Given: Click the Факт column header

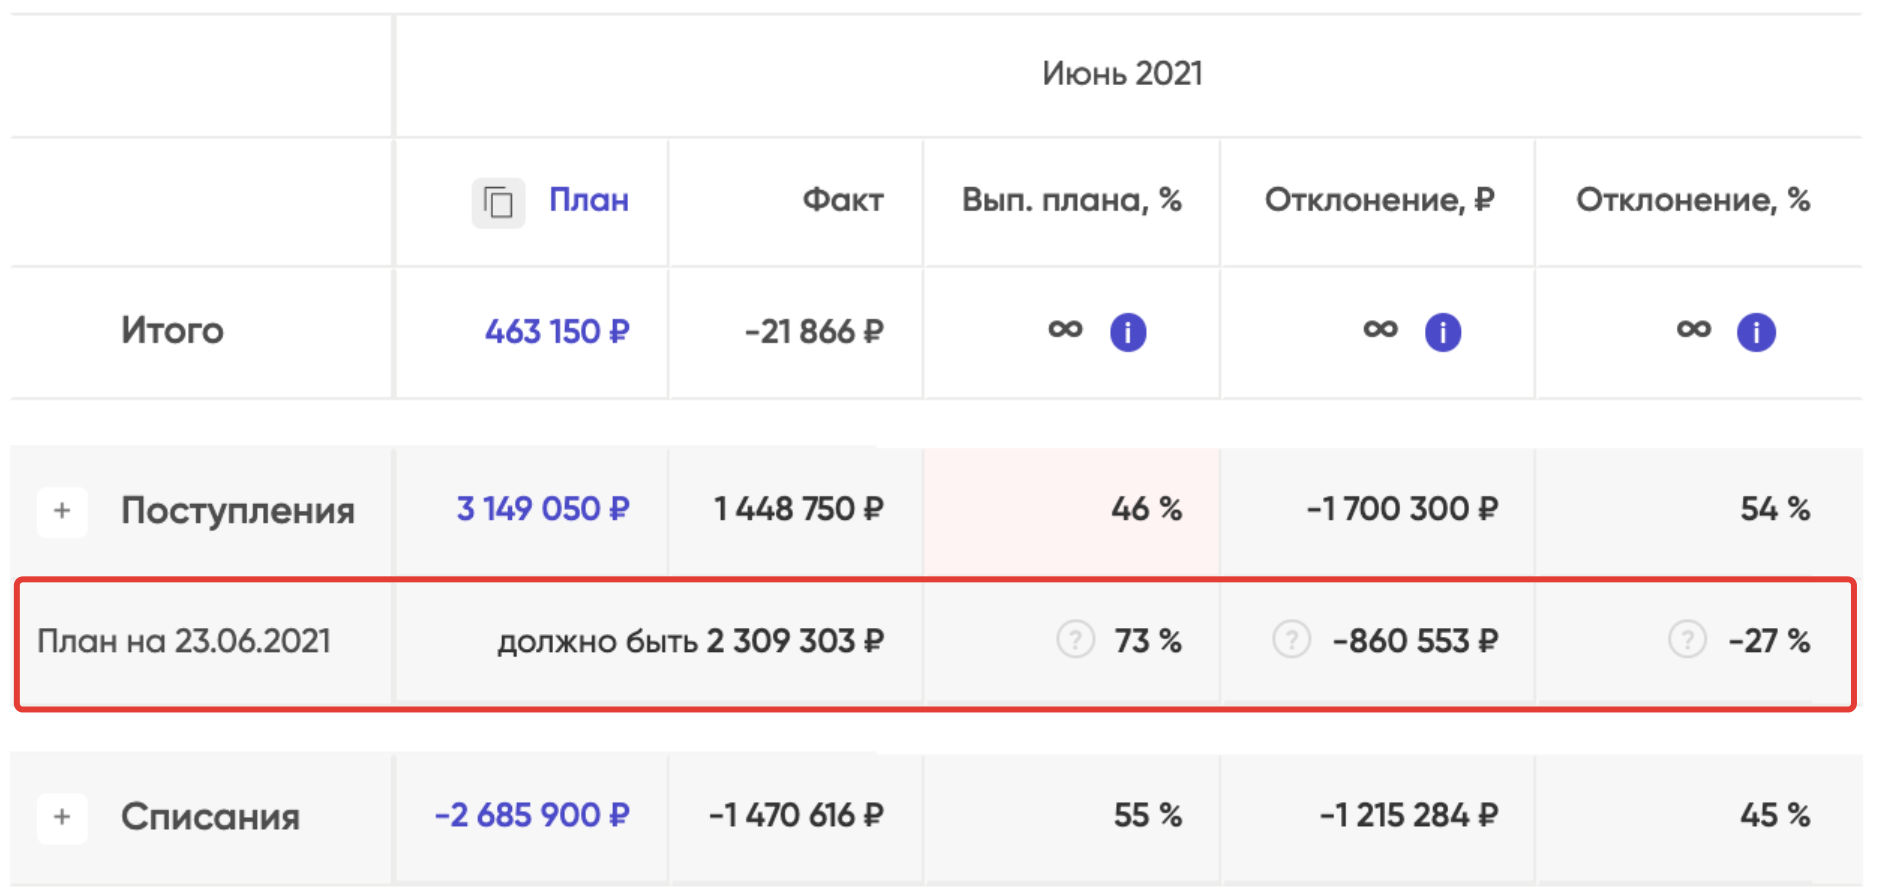Looking at the screenshot, I should 842,200.
